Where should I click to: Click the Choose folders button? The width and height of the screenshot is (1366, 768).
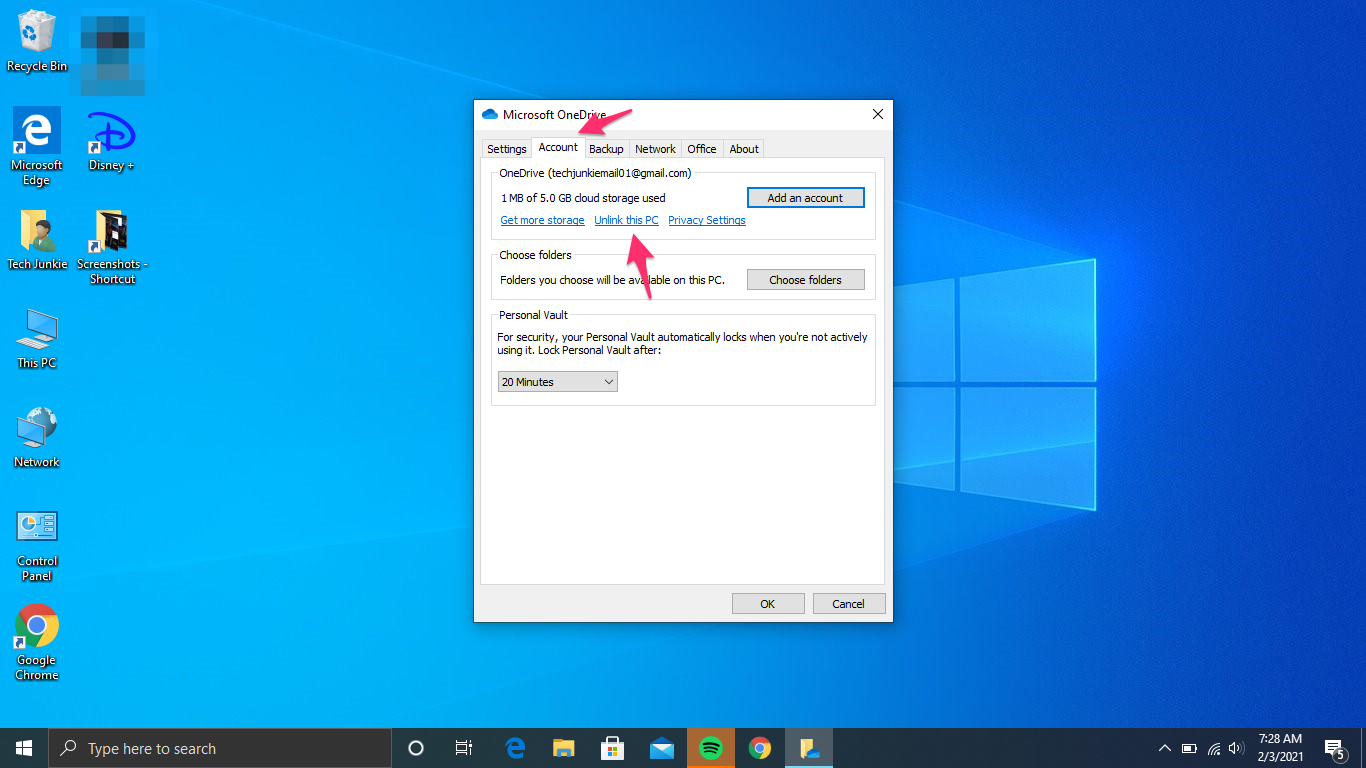pyautogui.click(x=805, y=280)
